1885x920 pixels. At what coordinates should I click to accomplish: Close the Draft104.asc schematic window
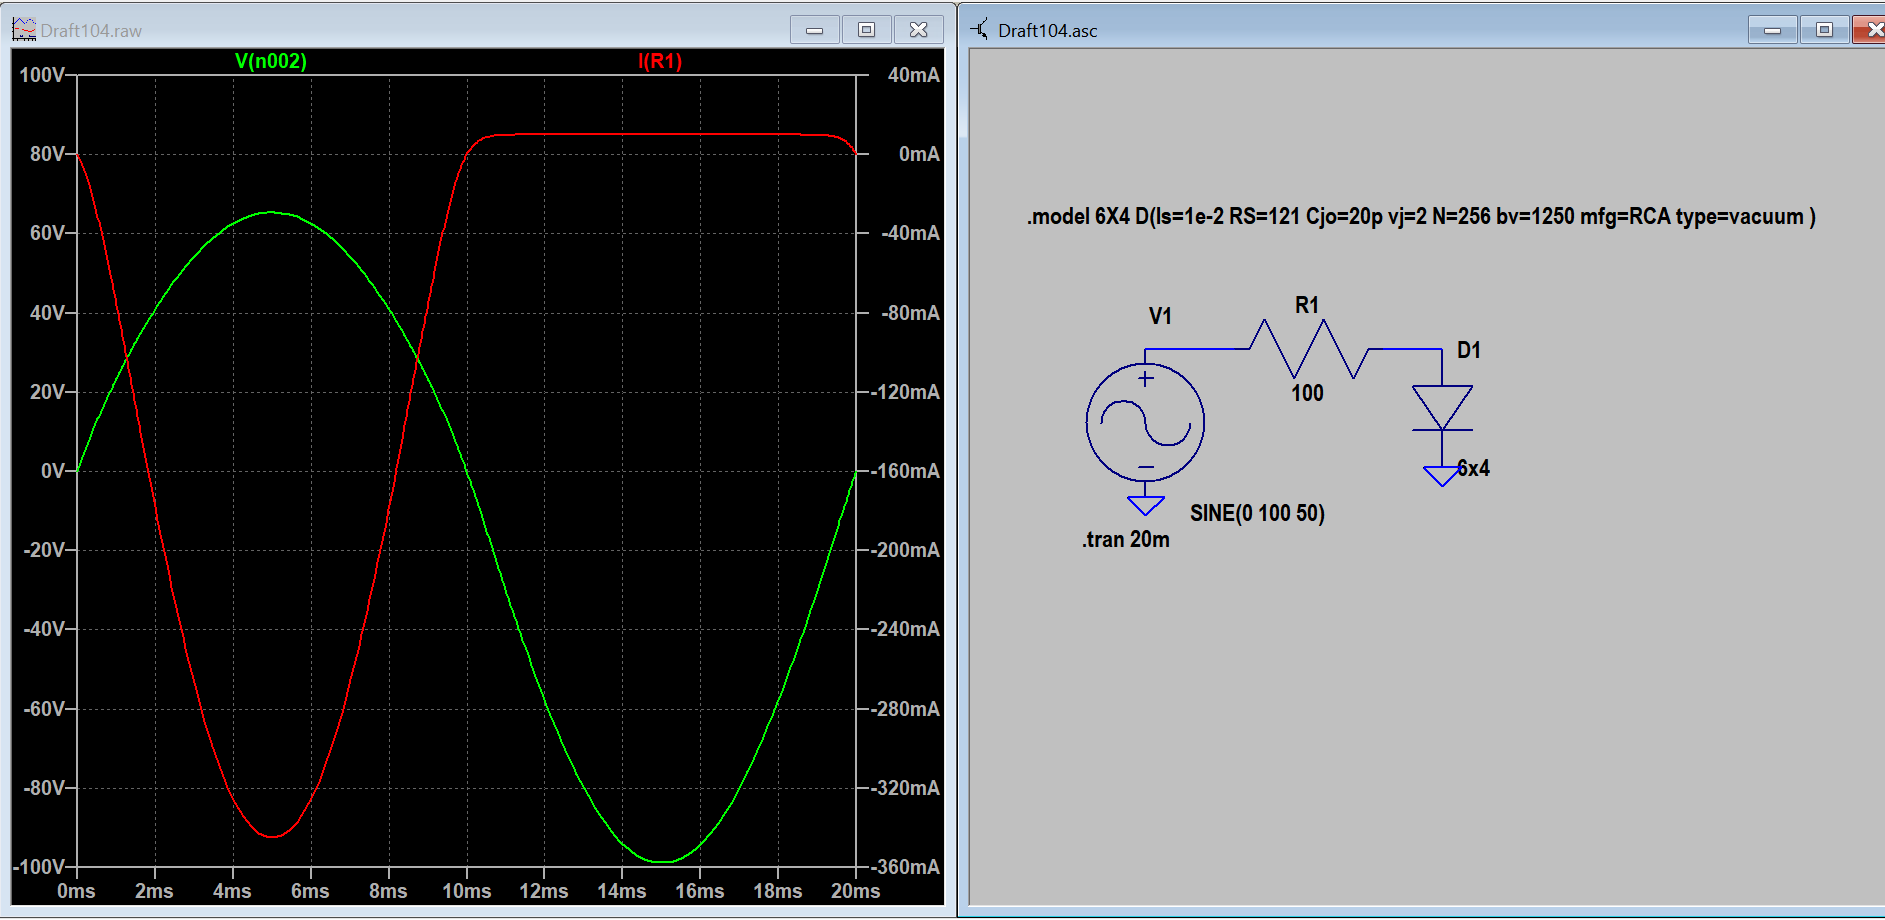click(1869, 30)
